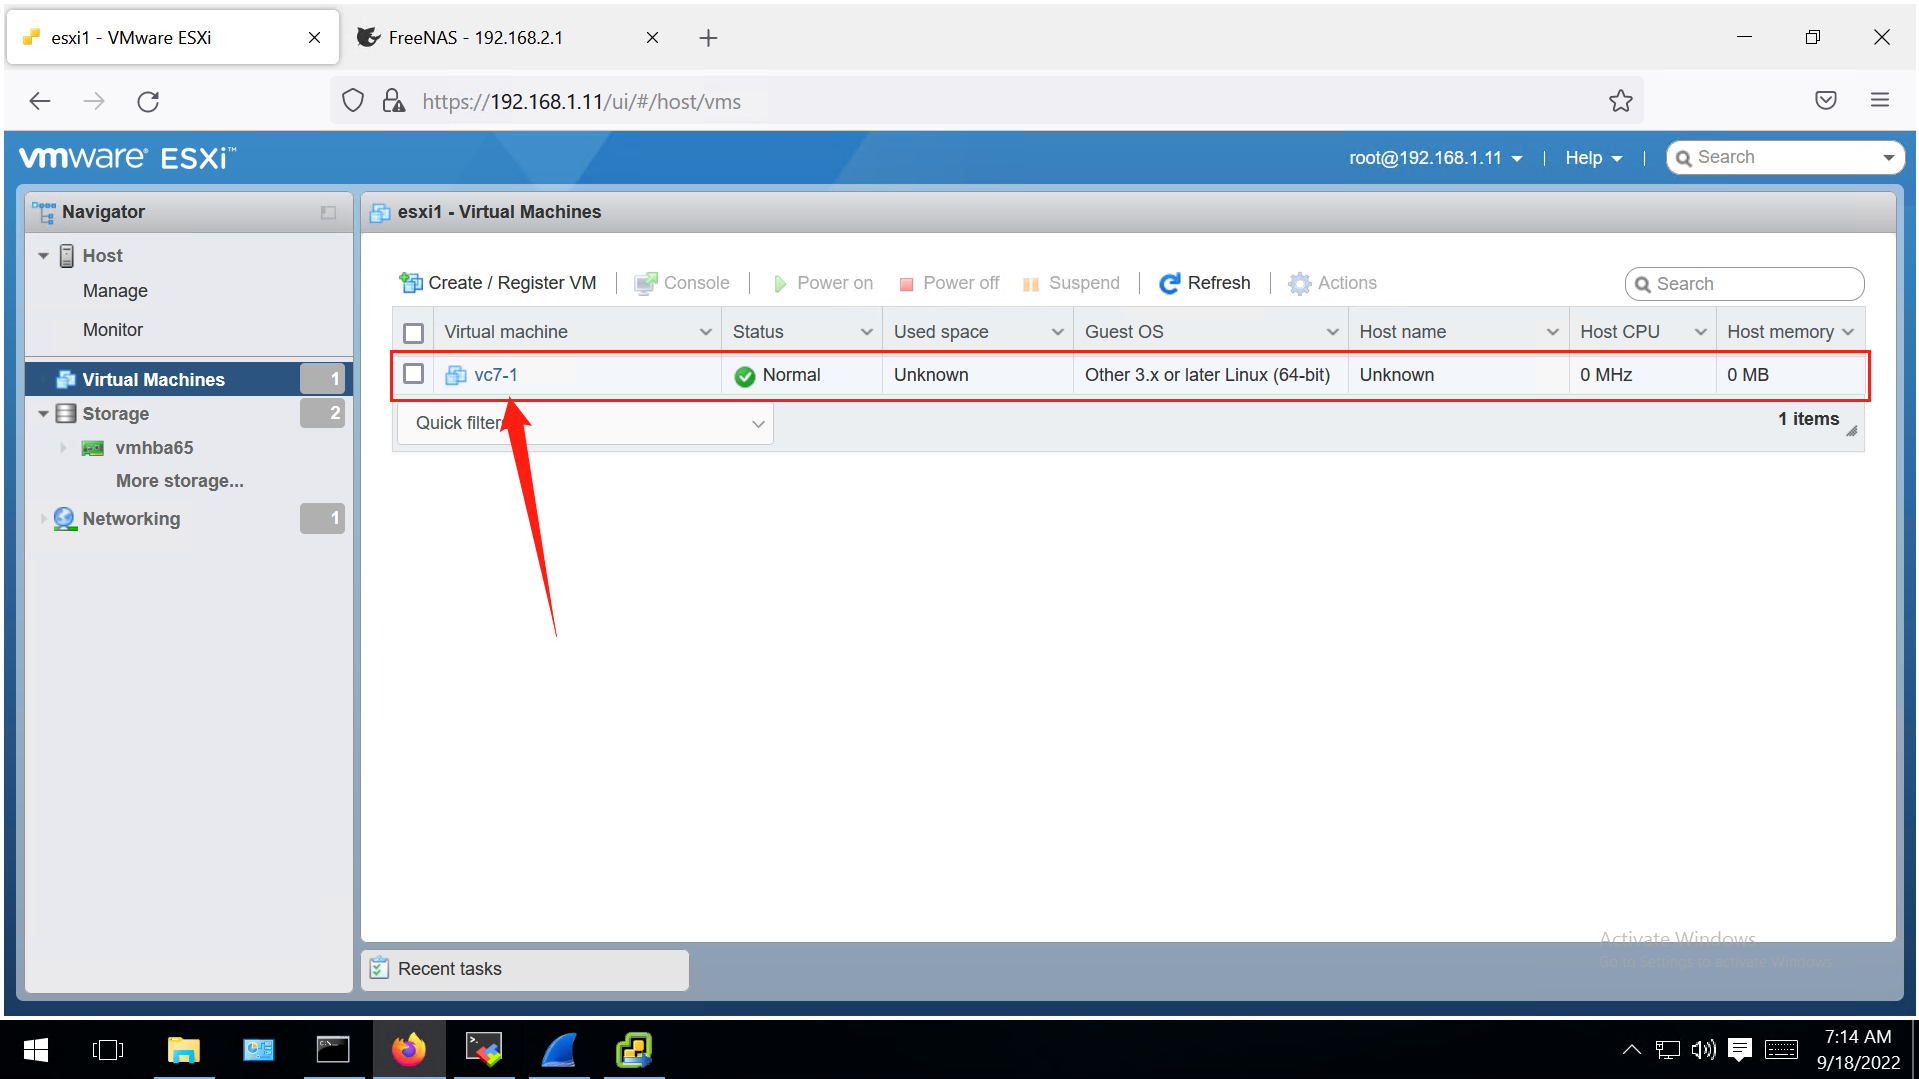This screenshot has width=1919, height=1079.
Task: Check the vc7-1 row checkbox
Action: 413,374
